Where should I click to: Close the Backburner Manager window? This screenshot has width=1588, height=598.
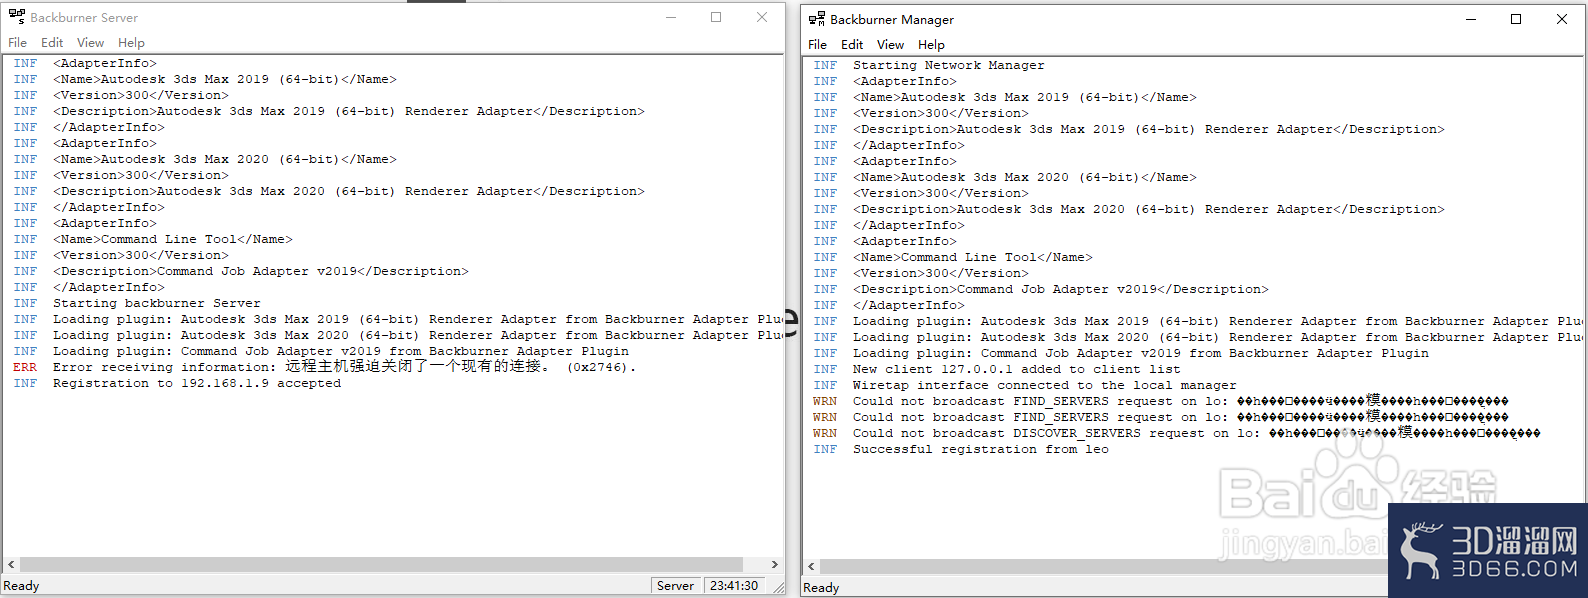[x=1562, y=19]
